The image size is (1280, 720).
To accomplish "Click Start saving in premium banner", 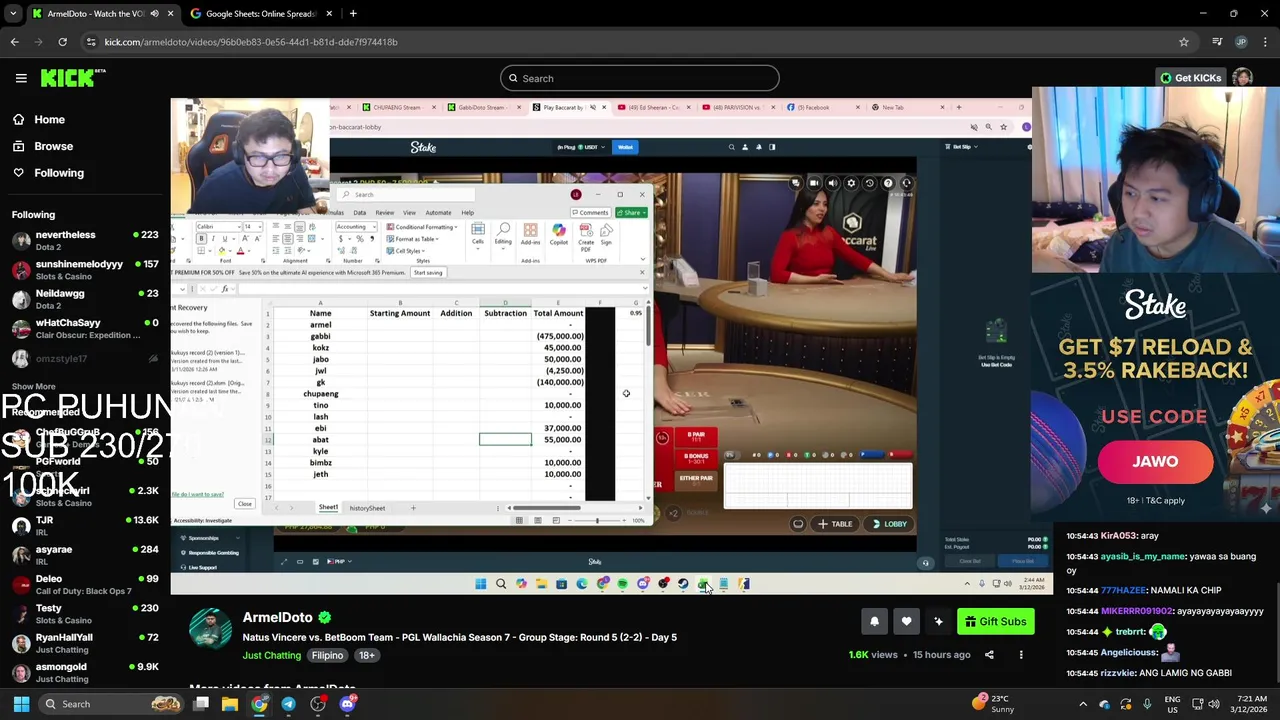I will click(427, 273).
